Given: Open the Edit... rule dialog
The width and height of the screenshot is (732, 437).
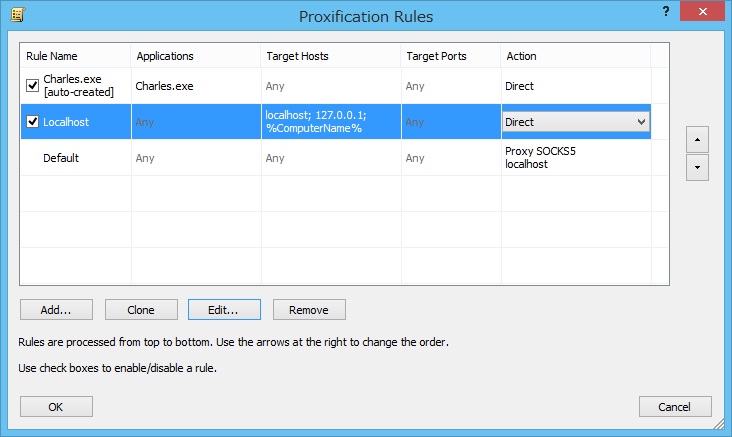Looking at the screenshot, I should coord(224,310).
